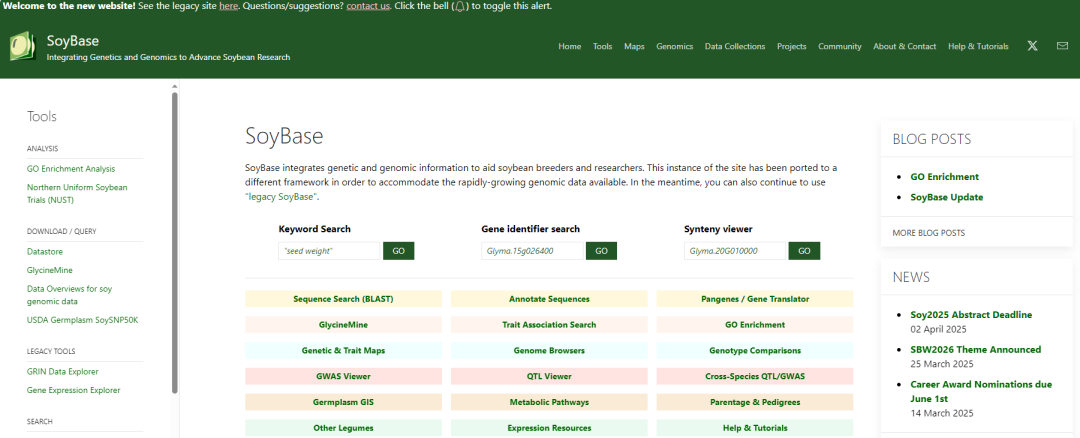Open the Community menu
Image resolution: width=1080 pixels, height=438 pixels.
[840, 46]
